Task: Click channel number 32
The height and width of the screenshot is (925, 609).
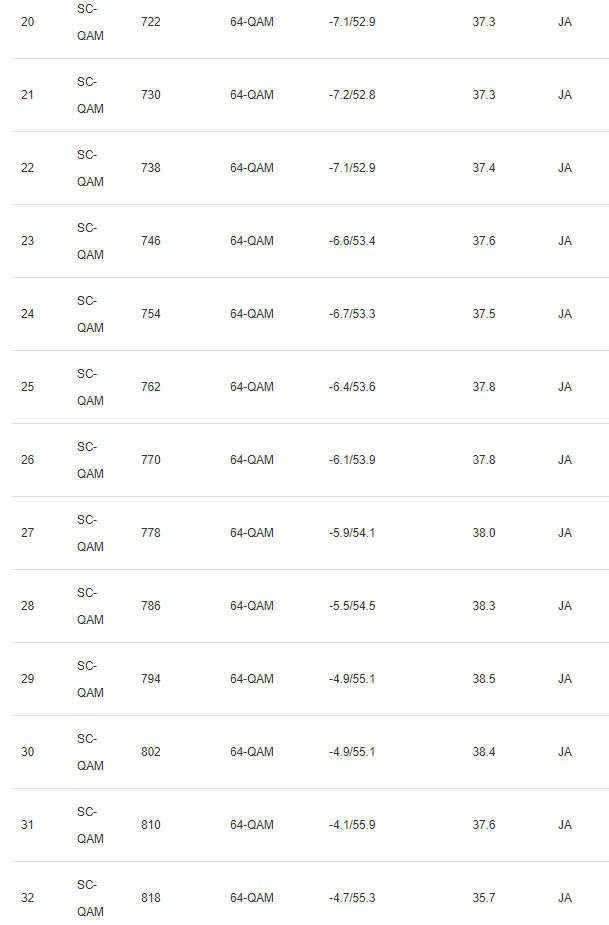Action: coord(27,898)
